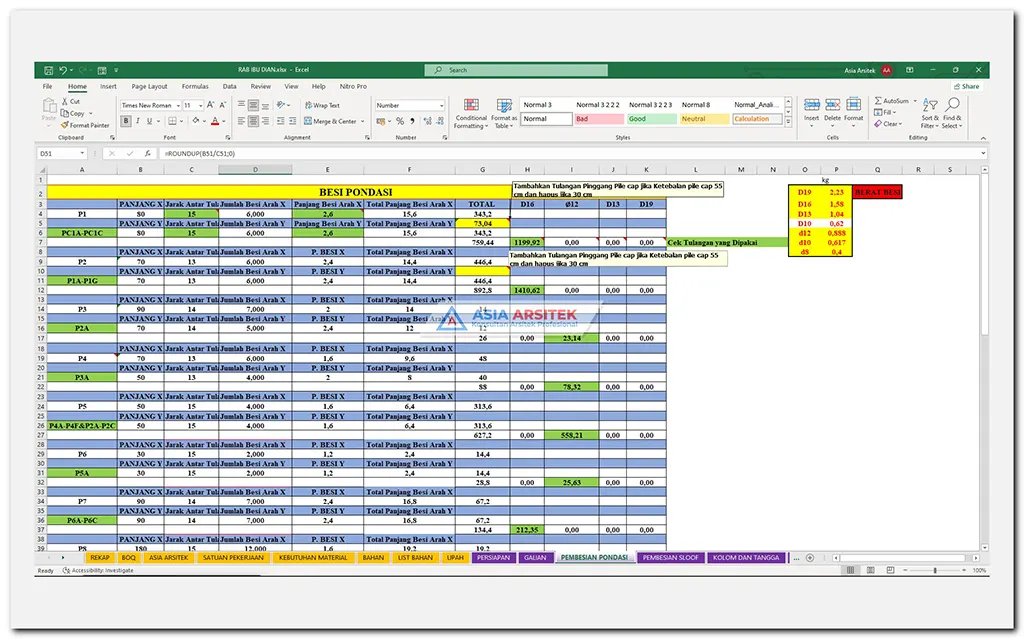Open the Nitro Pro tab
The width and height of the screenshot is (1024, 639).
coord(353,86)
